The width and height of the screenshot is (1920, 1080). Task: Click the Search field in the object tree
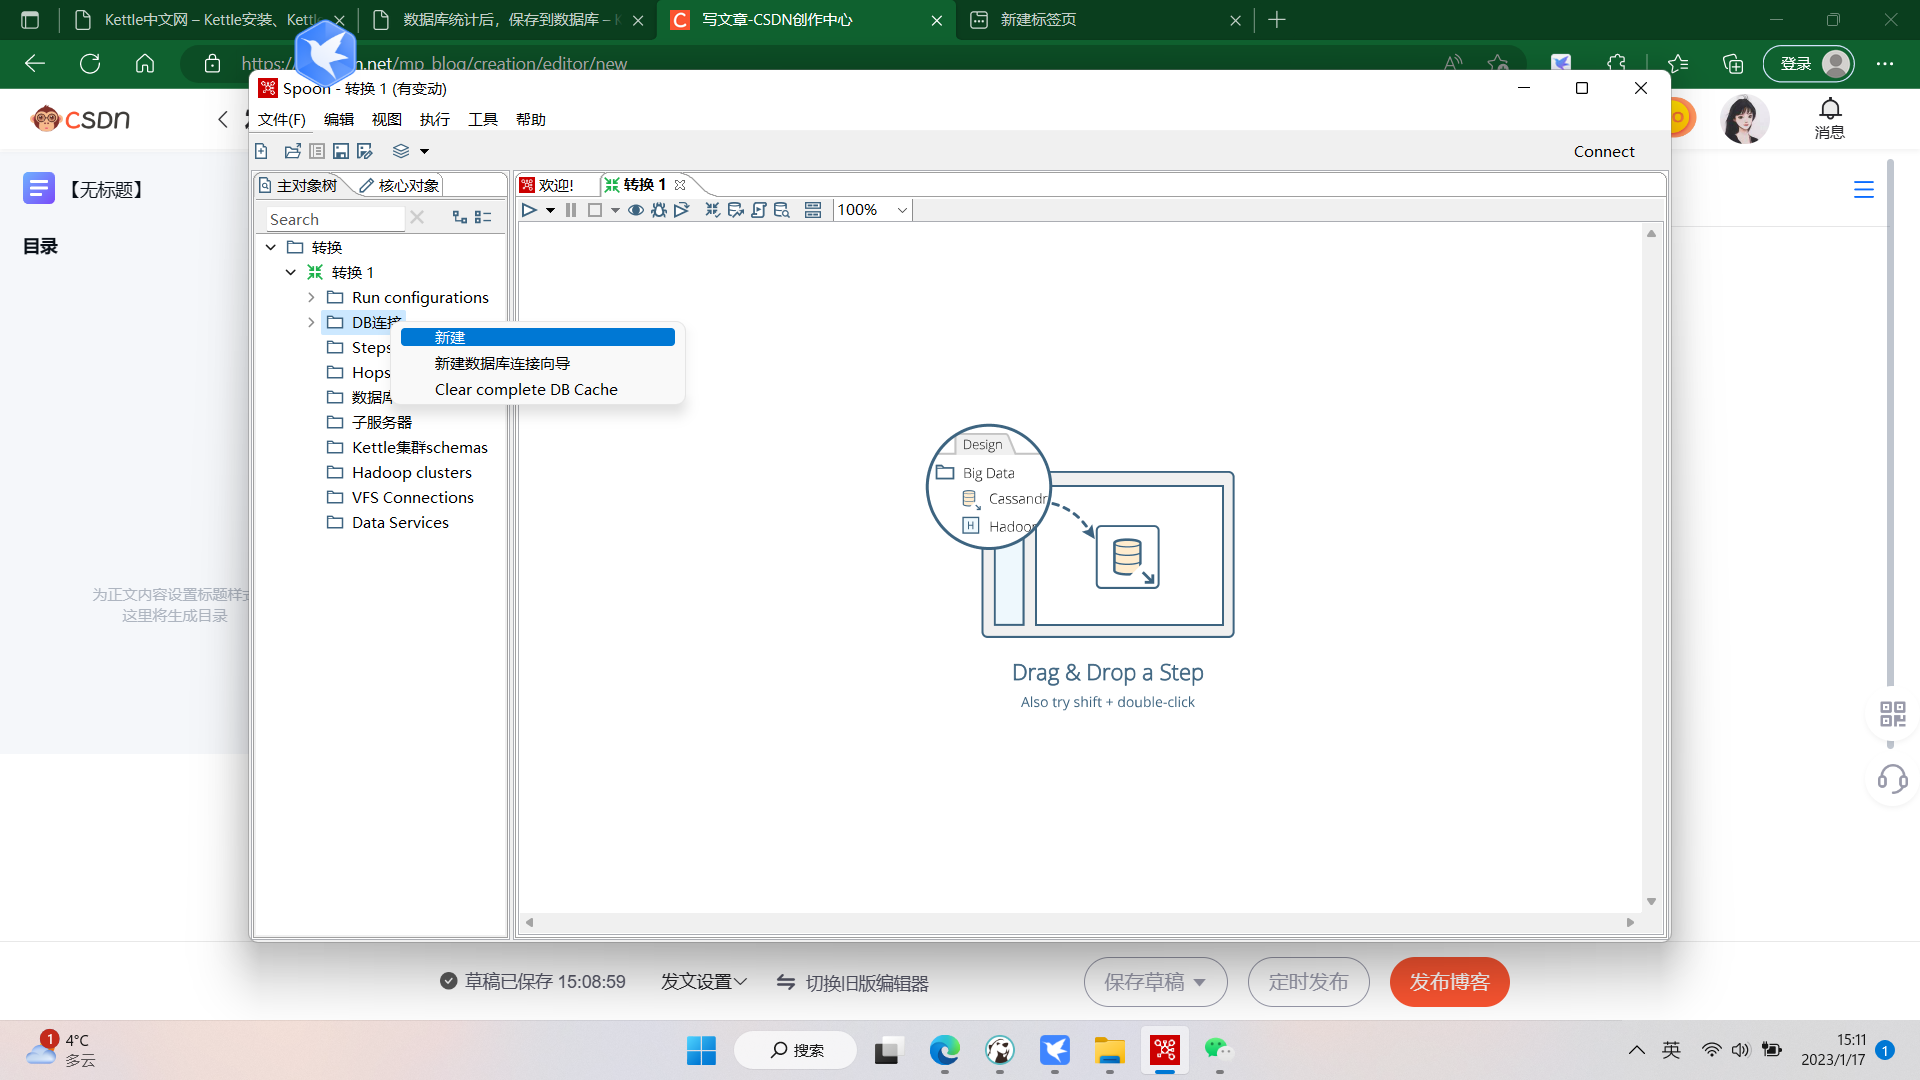click(x=334, y=219)
